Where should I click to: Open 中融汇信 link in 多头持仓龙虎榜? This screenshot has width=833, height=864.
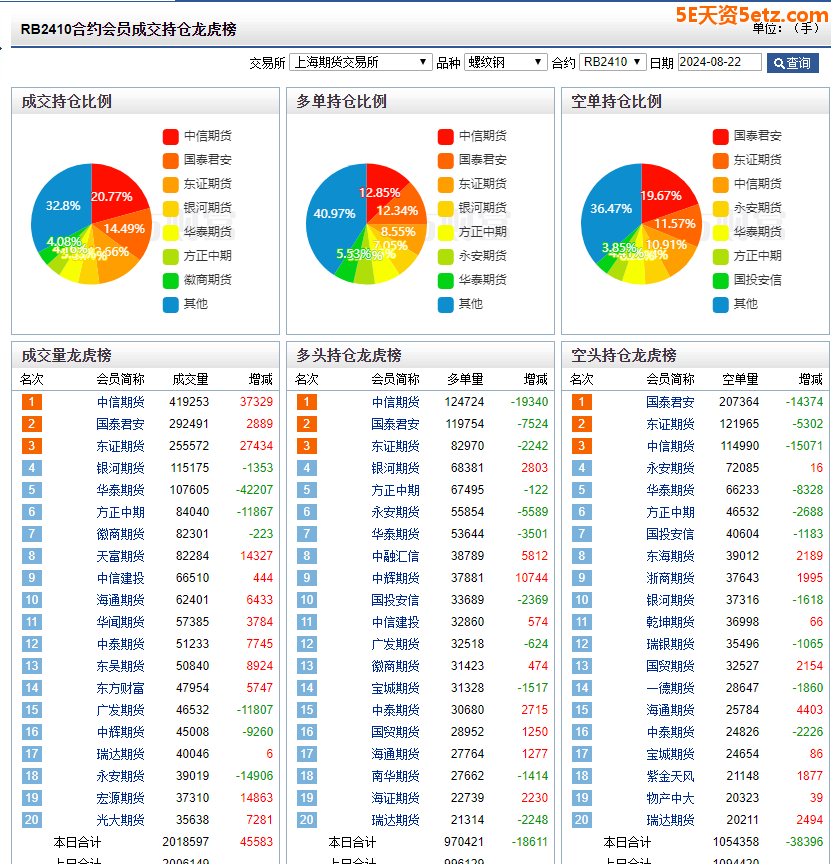point(395,556)
